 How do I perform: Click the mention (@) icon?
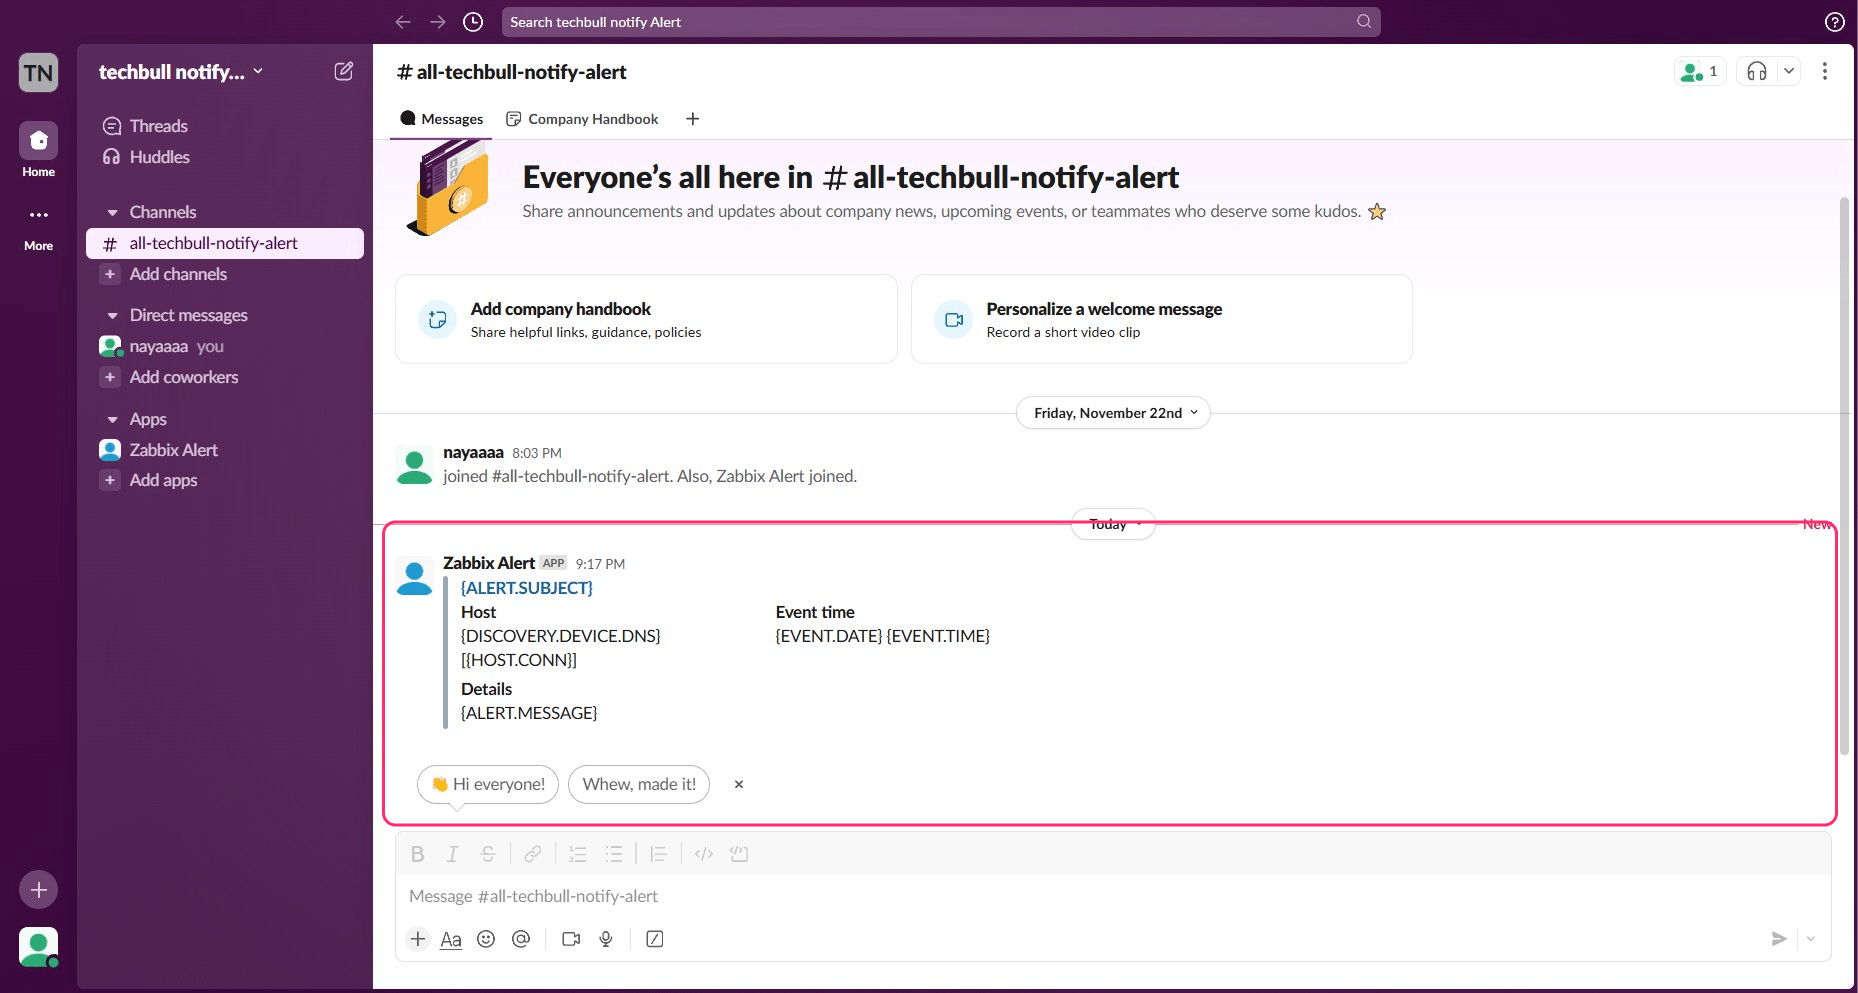click(521, 939)
